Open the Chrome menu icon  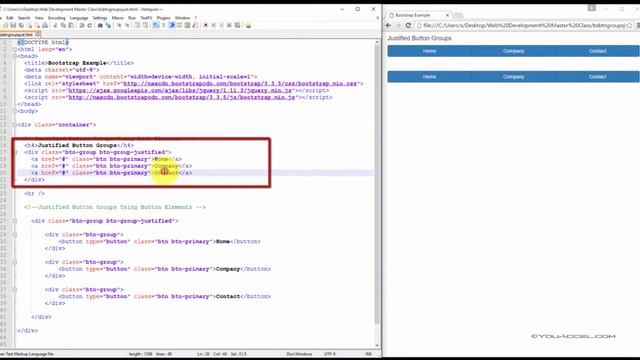[638, 25]
